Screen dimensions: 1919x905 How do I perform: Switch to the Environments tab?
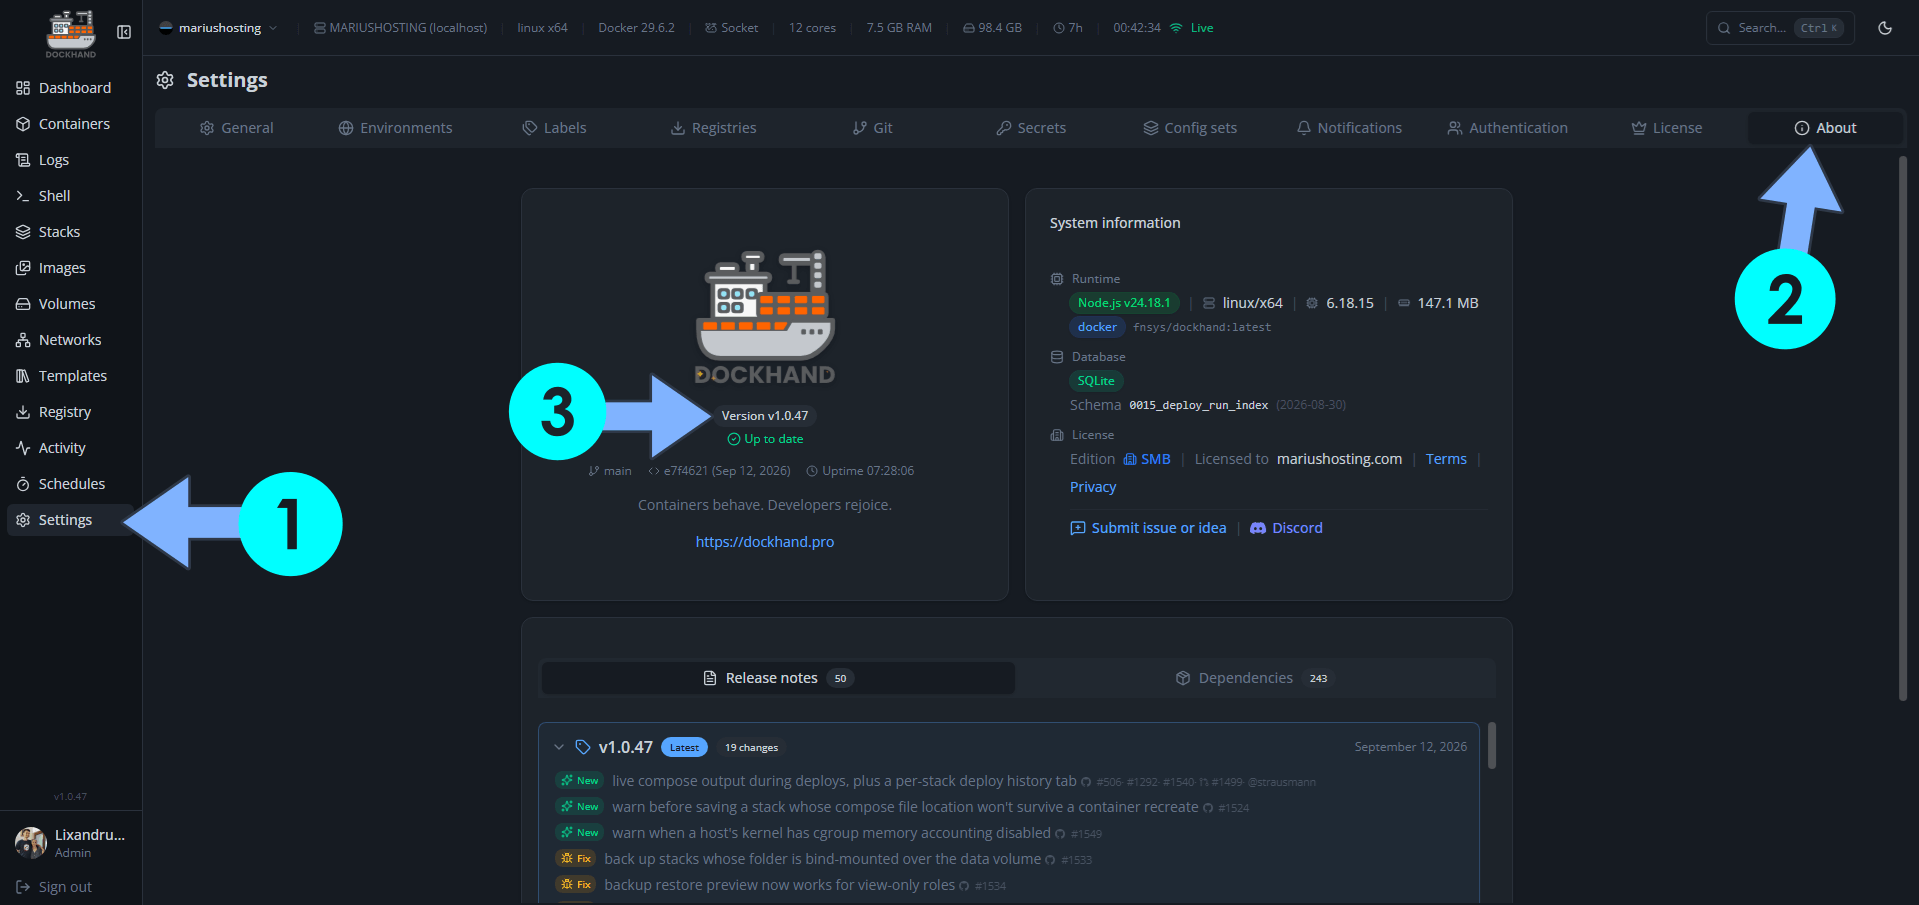tap(395, 128)
